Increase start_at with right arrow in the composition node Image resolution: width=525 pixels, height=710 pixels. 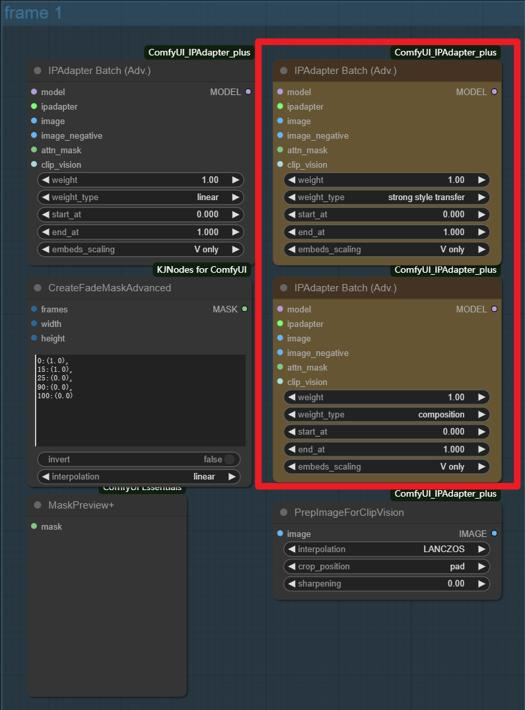[x=482, y=432]
